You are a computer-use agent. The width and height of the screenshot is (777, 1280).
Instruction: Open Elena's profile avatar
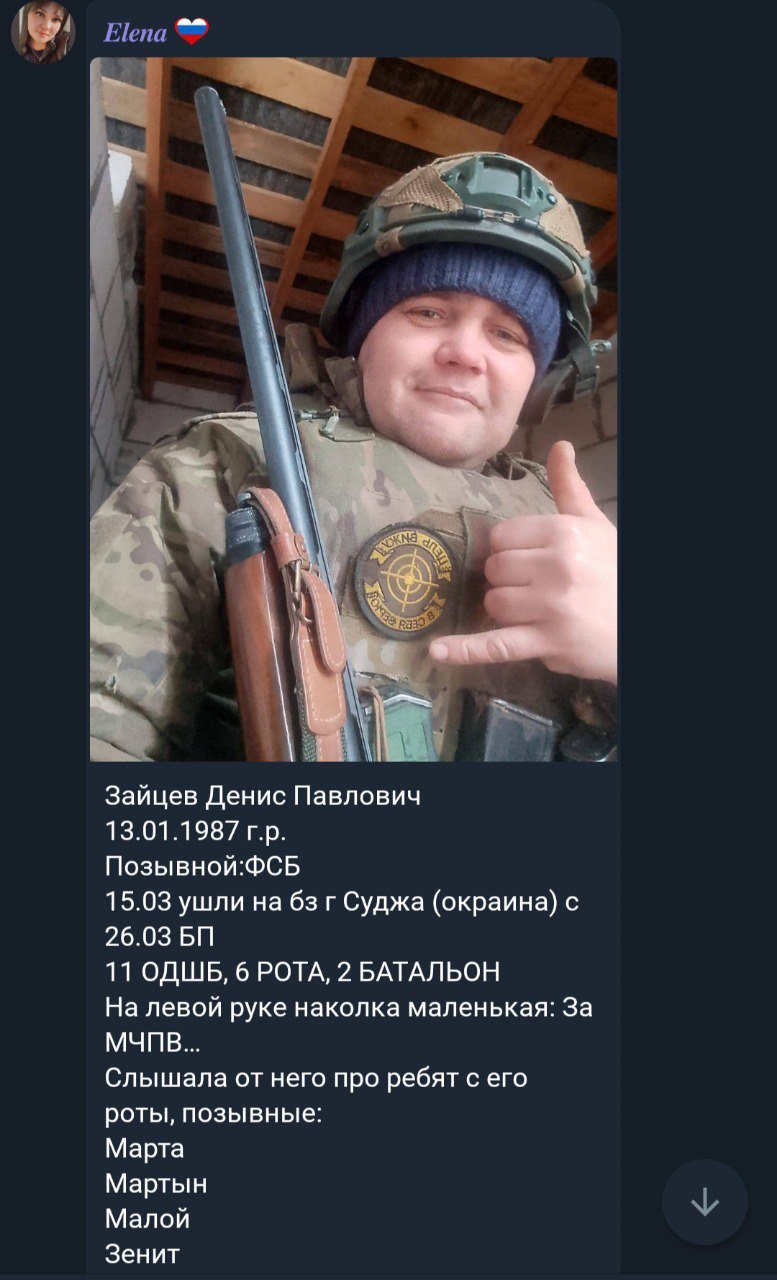(x=43, y=32)
